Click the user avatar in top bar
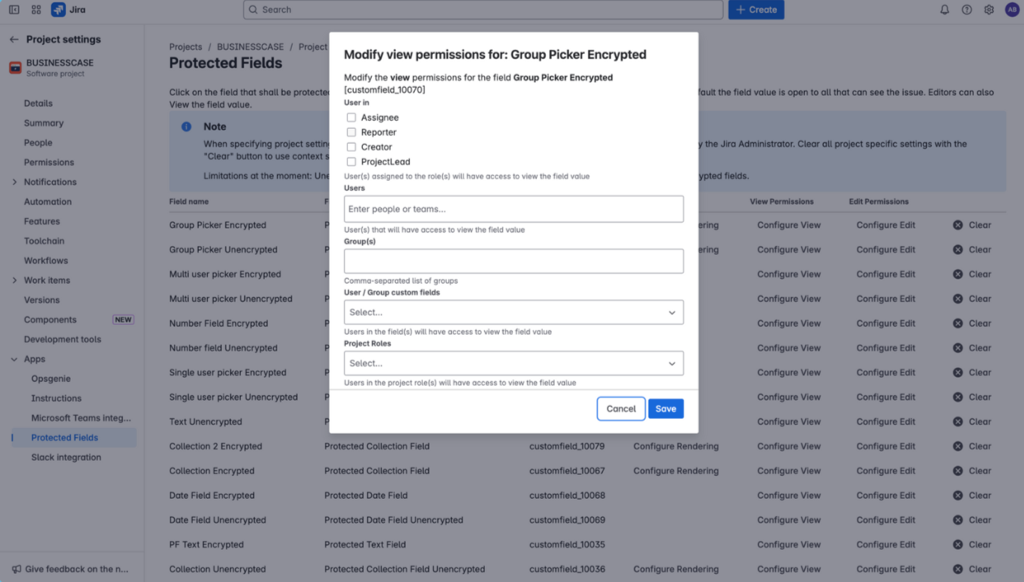 [1011, 10]
